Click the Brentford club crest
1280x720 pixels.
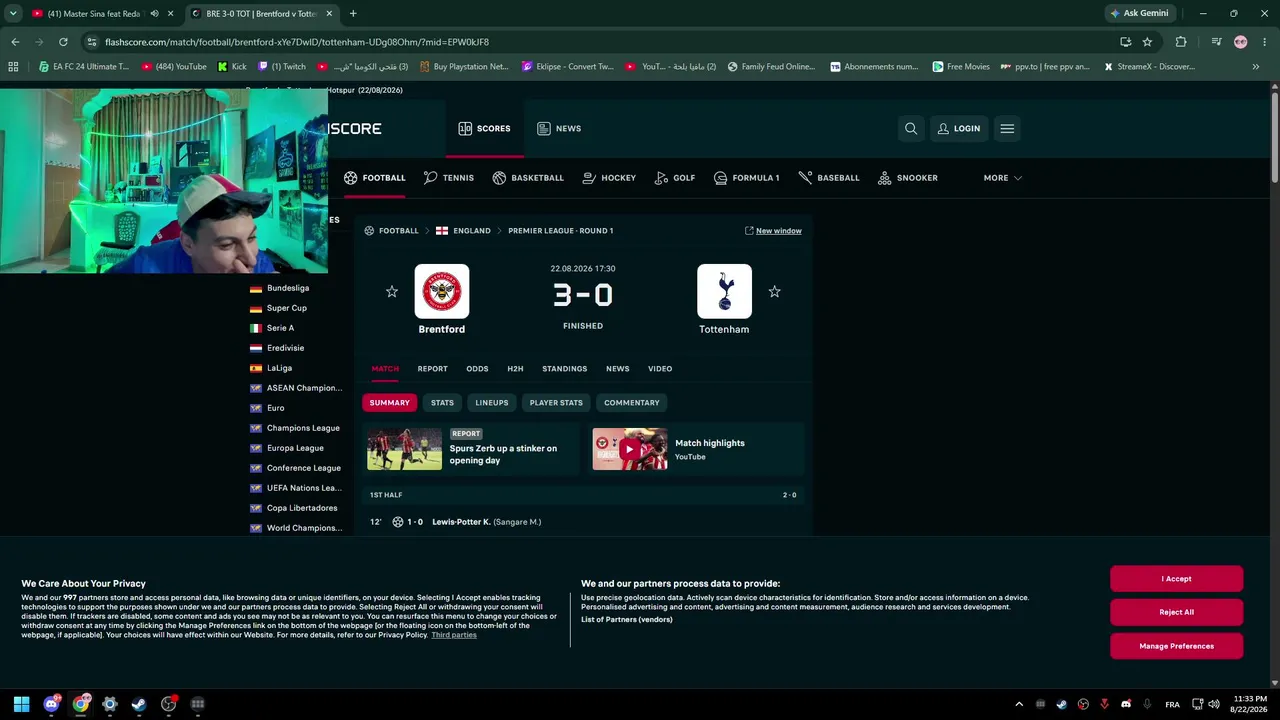442,291
